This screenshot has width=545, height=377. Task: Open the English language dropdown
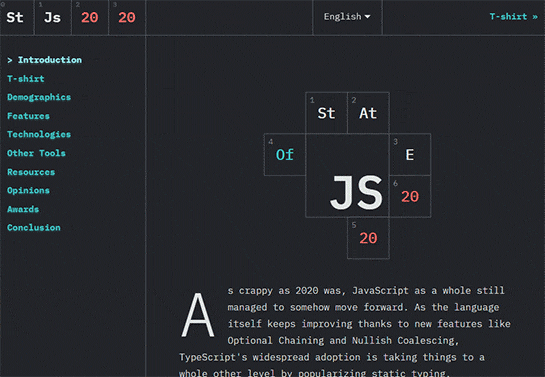pos(347,17)
